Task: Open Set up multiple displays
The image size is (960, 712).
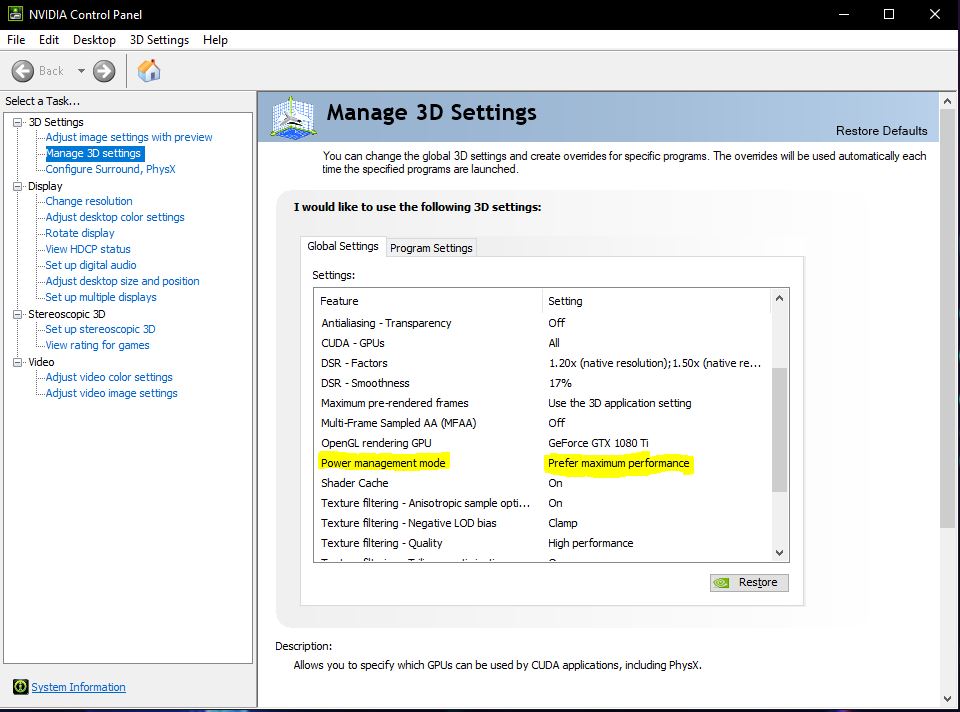Action: tap(100, 297)
